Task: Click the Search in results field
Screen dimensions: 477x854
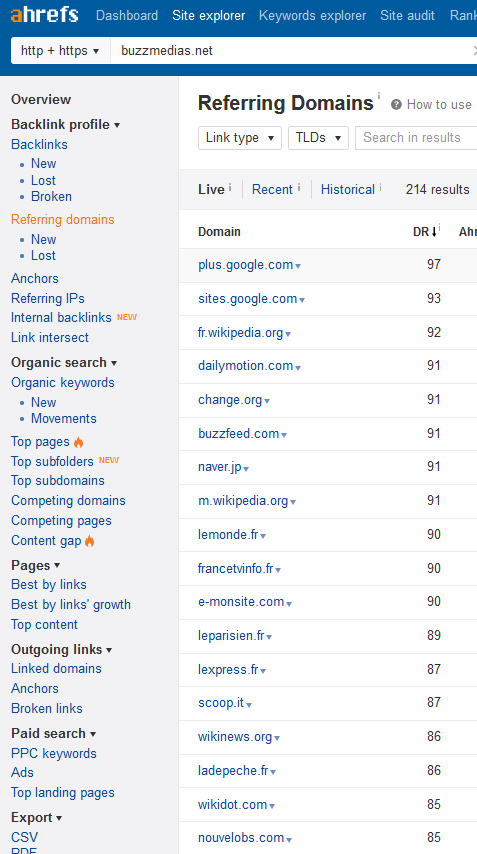Action: pyautogui.click(x=416, y=138)
